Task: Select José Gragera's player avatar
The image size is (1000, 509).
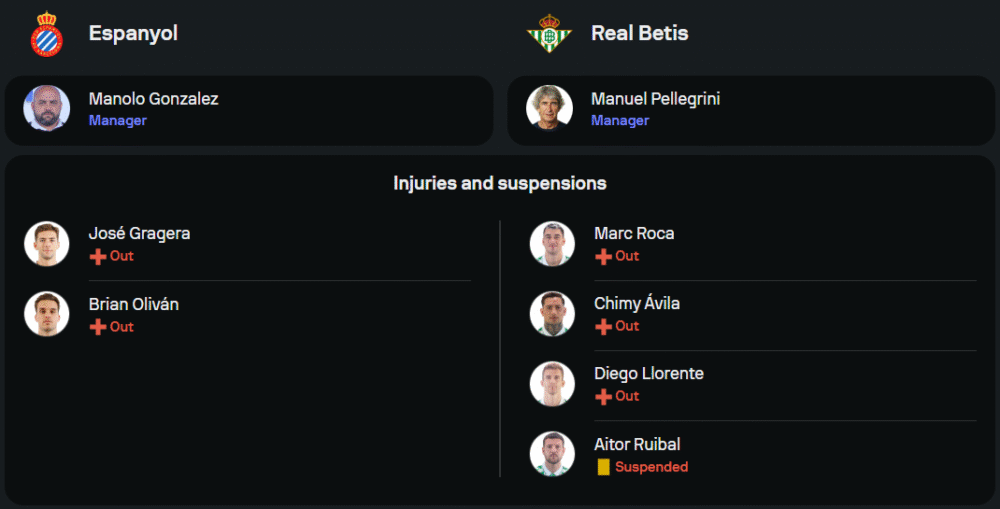Action: (x=46, y=244)
